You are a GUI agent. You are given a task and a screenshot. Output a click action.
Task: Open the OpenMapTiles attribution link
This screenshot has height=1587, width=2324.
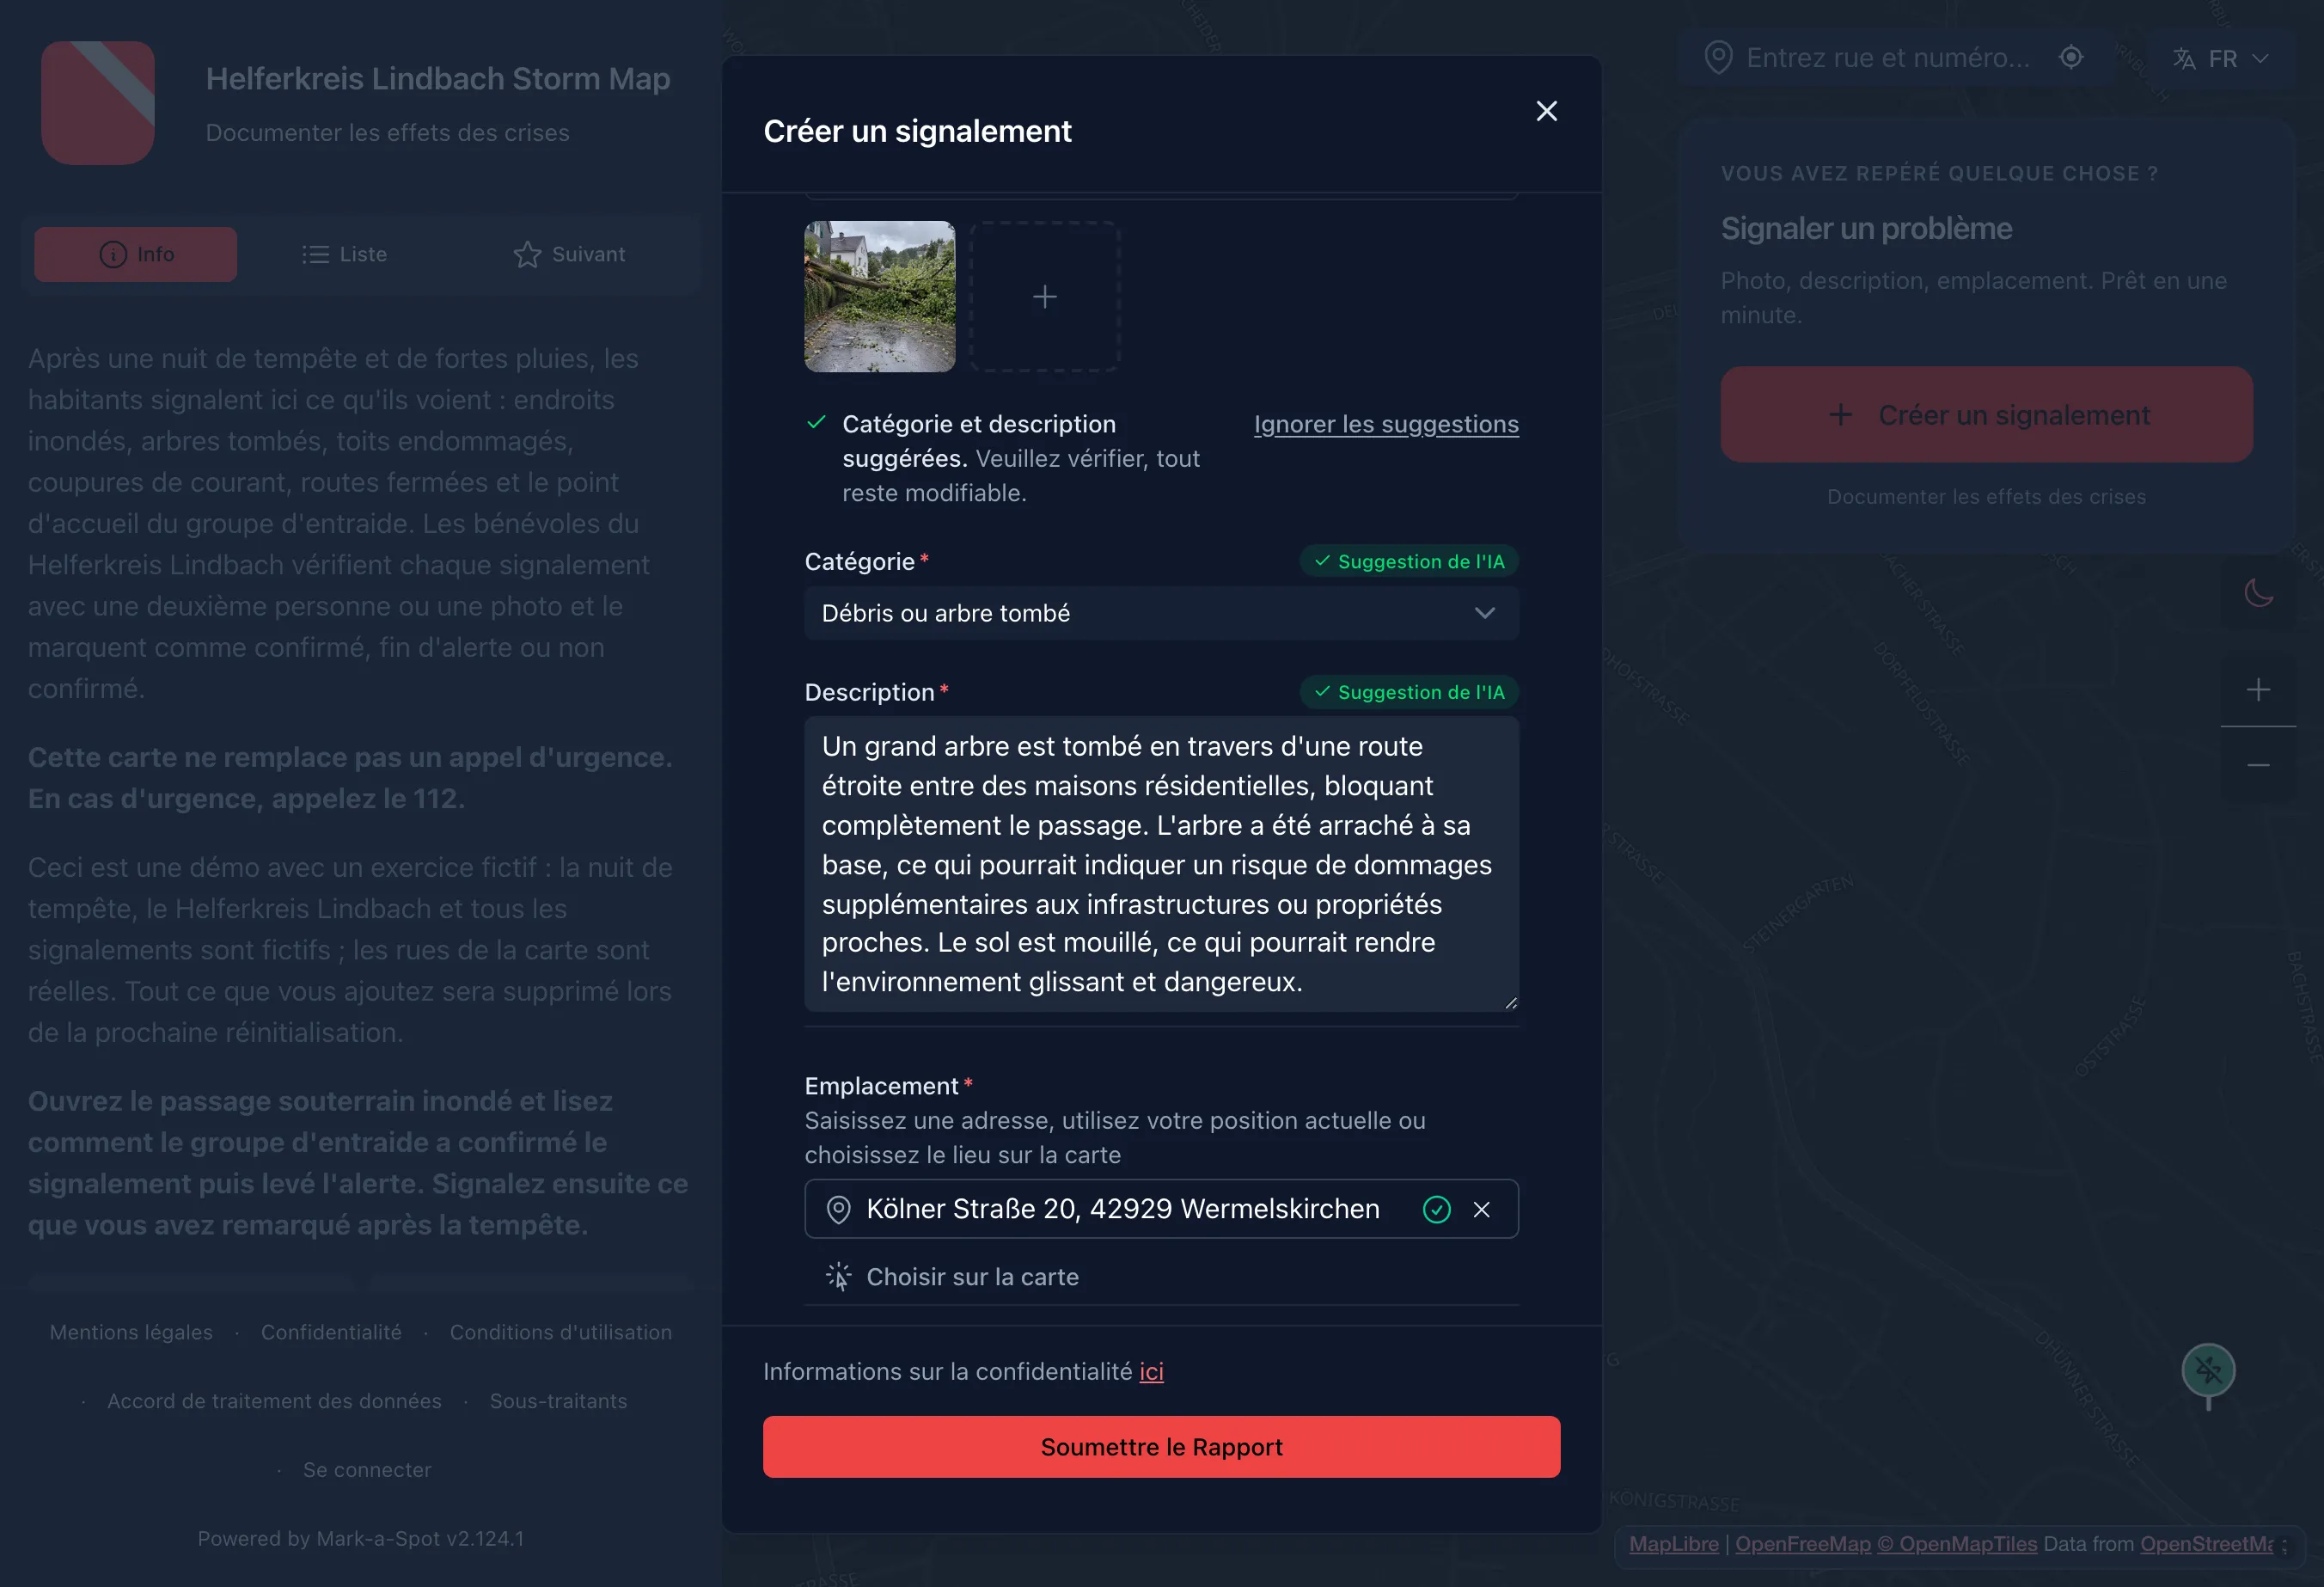point(1957,1543)
